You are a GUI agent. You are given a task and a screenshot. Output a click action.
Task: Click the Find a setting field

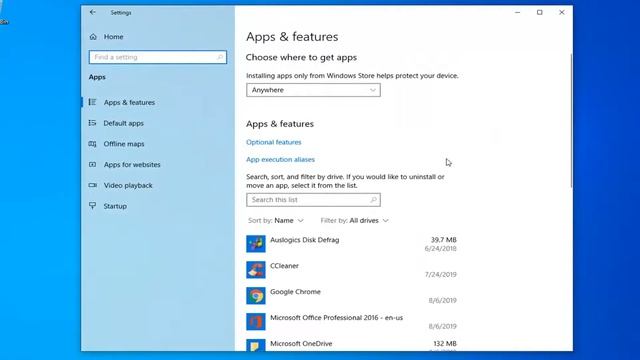(x=158, y=57)
